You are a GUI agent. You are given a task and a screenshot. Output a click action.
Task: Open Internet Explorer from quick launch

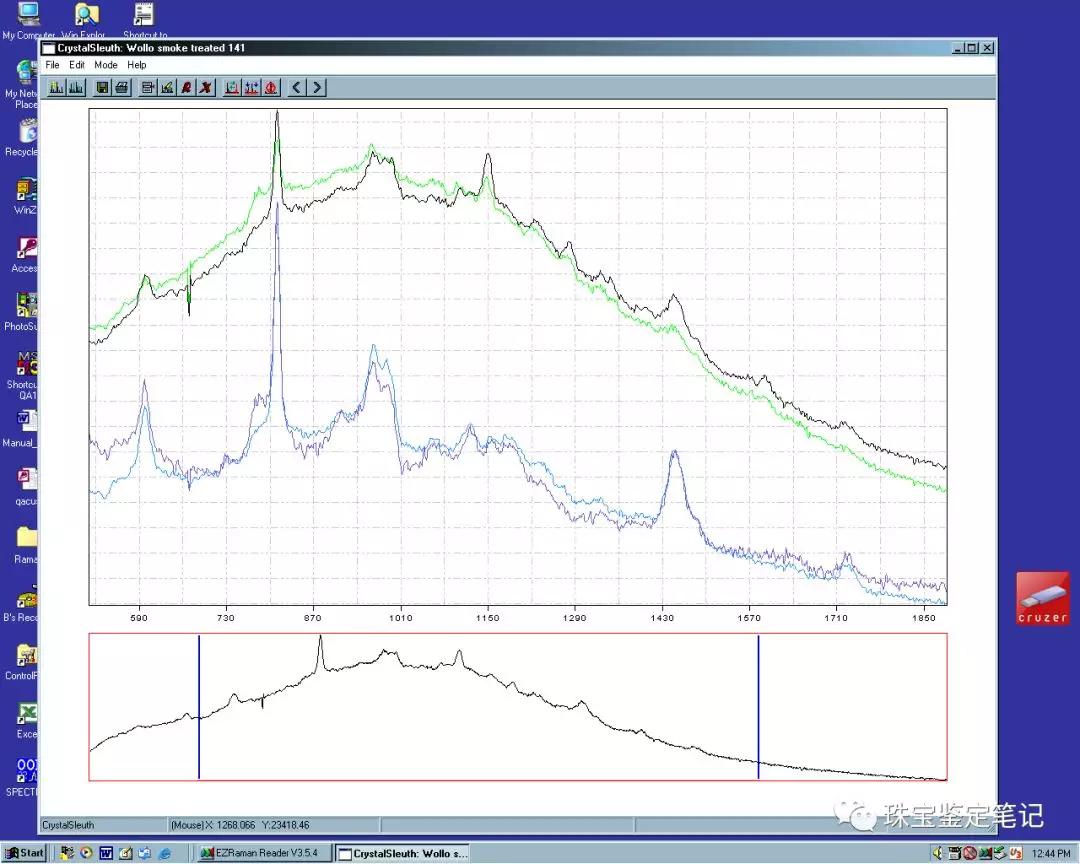(x=165, y=853)
